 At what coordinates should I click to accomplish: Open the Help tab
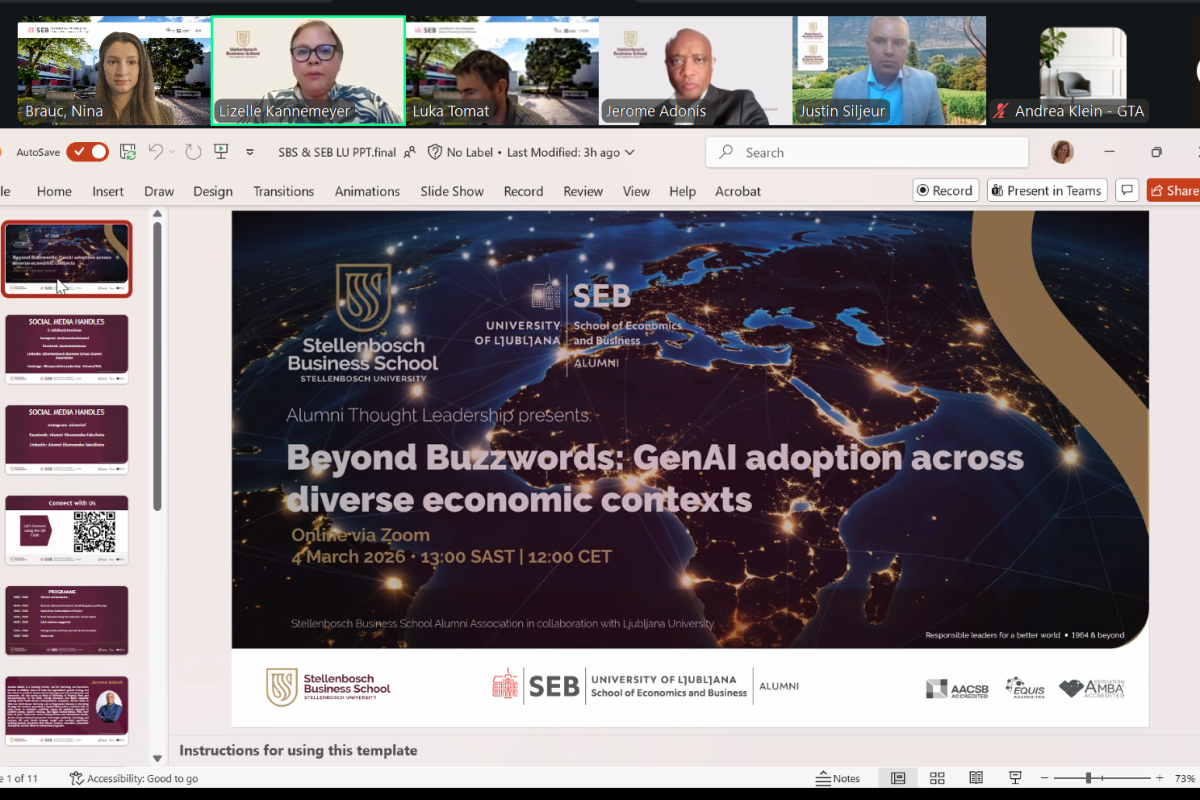click(682, 191)
